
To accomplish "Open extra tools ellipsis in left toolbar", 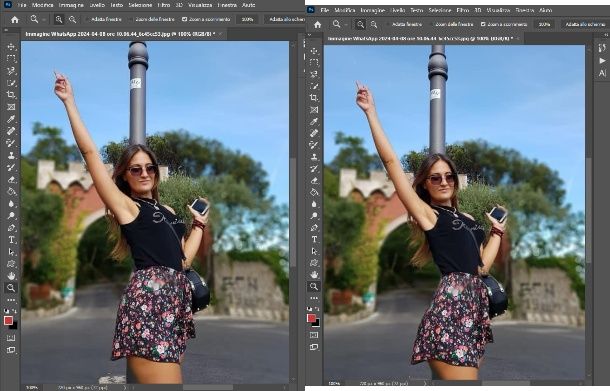I will (x=11, y=300).
